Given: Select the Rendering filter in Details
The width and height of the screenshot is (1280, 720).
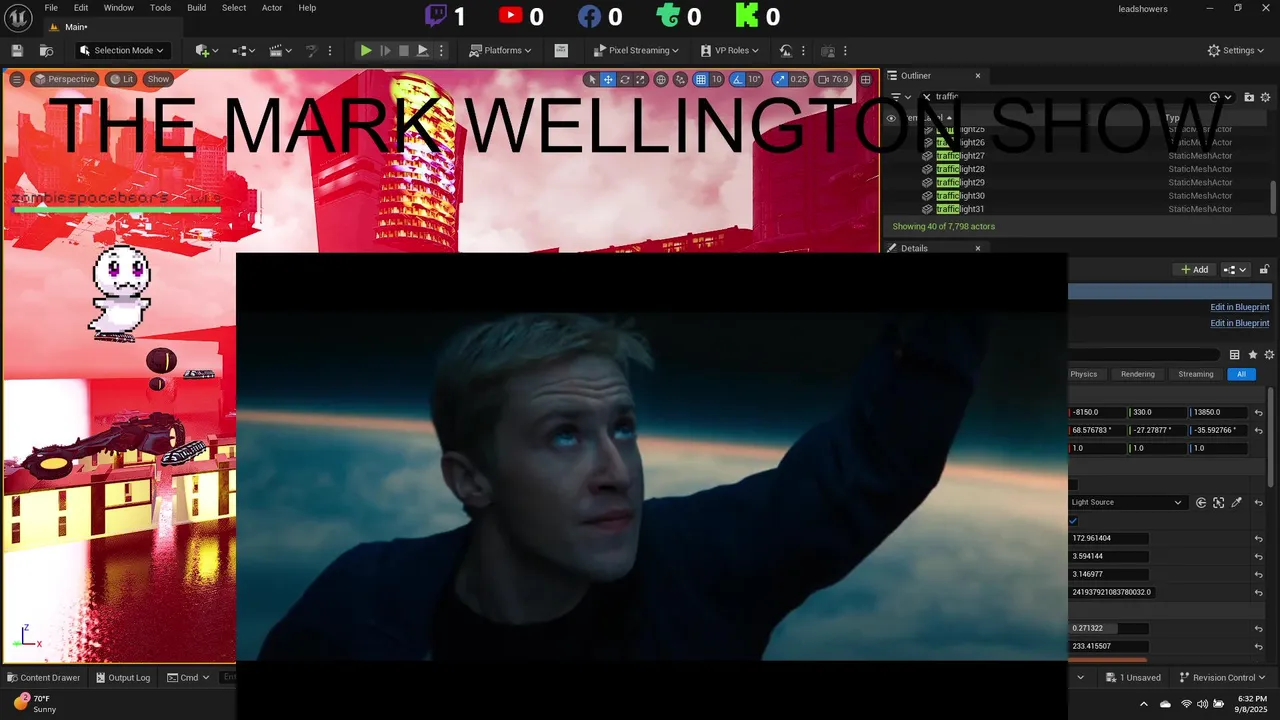Looking at the screenshot, I should coord(1137,374).
